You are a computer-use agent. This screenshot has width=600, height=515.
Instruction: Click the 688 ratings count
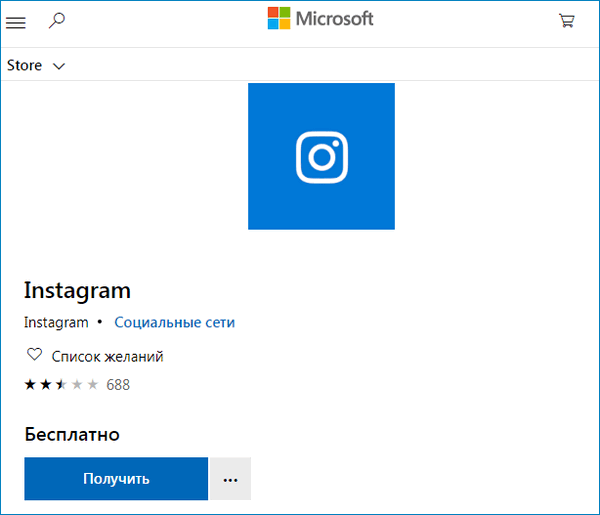118,385
